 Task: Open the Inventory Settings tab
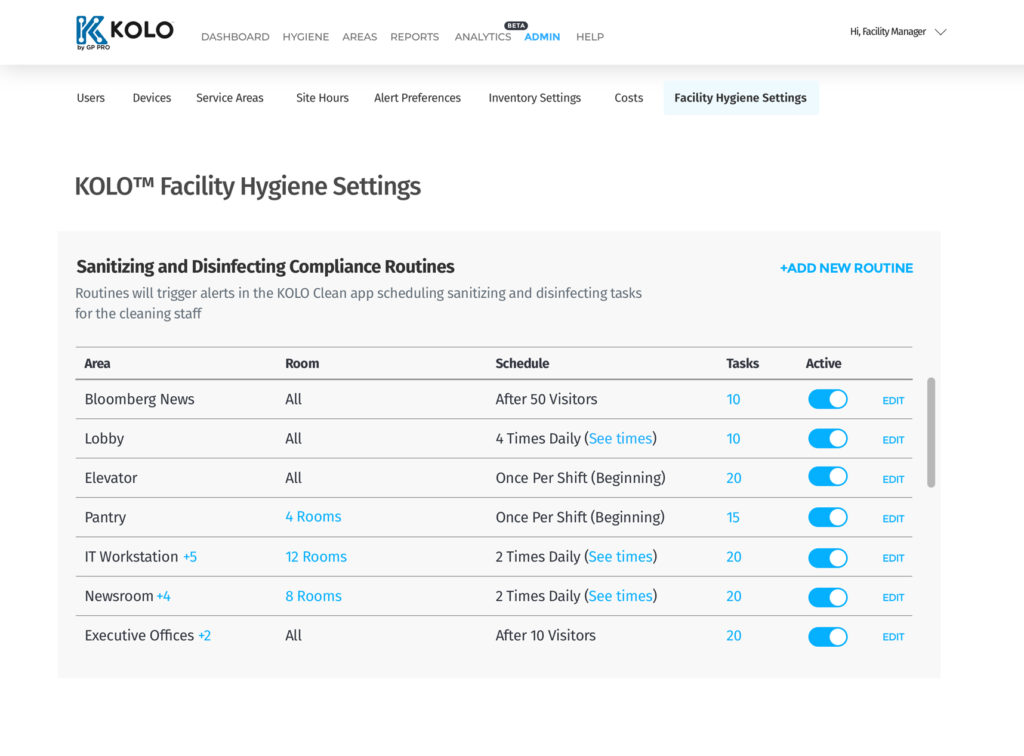click(534, 98)
